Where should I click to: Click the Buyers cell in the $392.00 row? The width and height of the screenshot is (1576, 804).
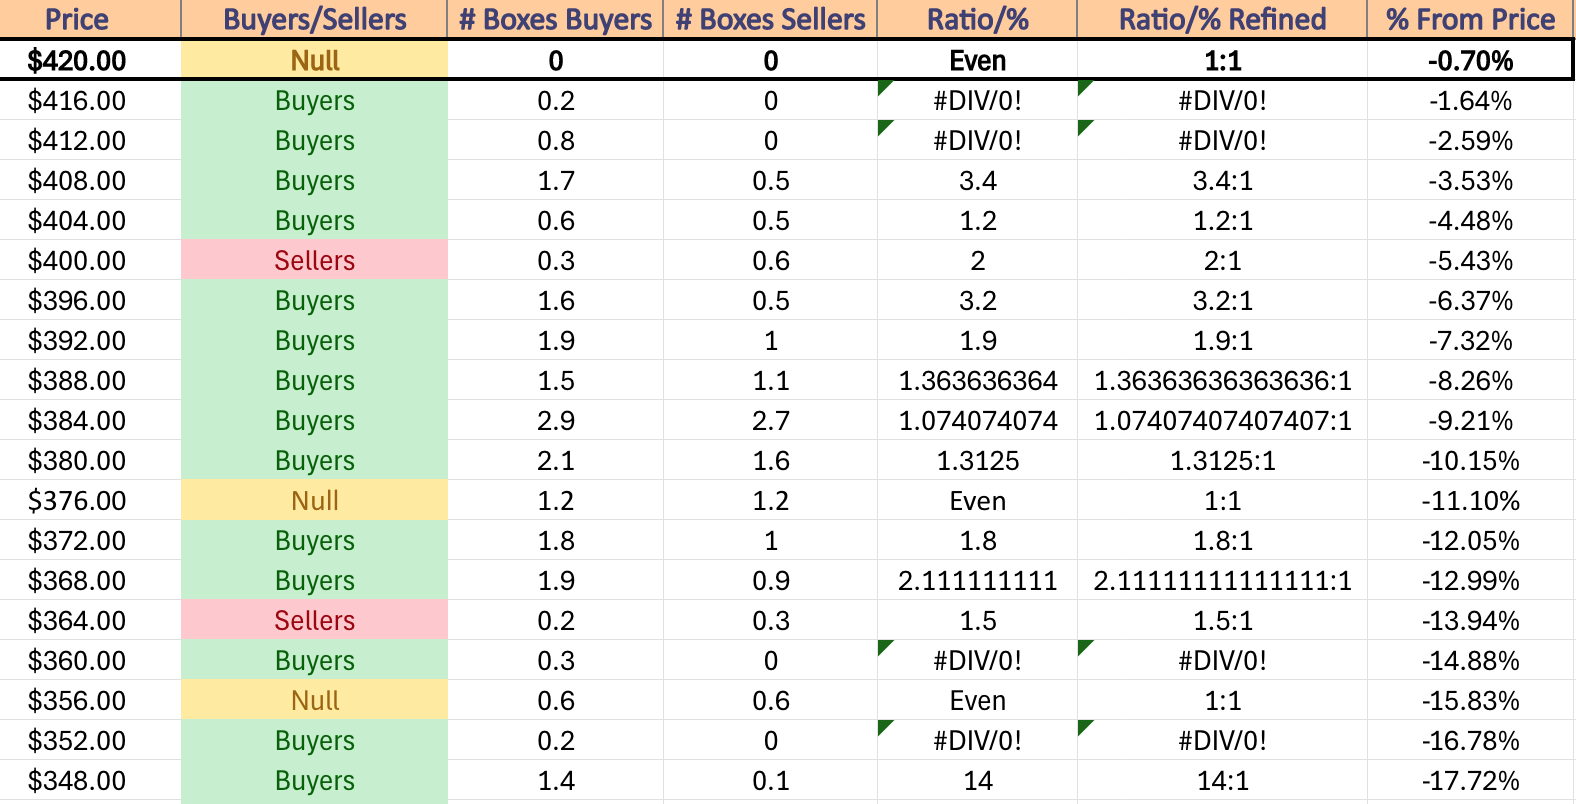click(314, 341)
